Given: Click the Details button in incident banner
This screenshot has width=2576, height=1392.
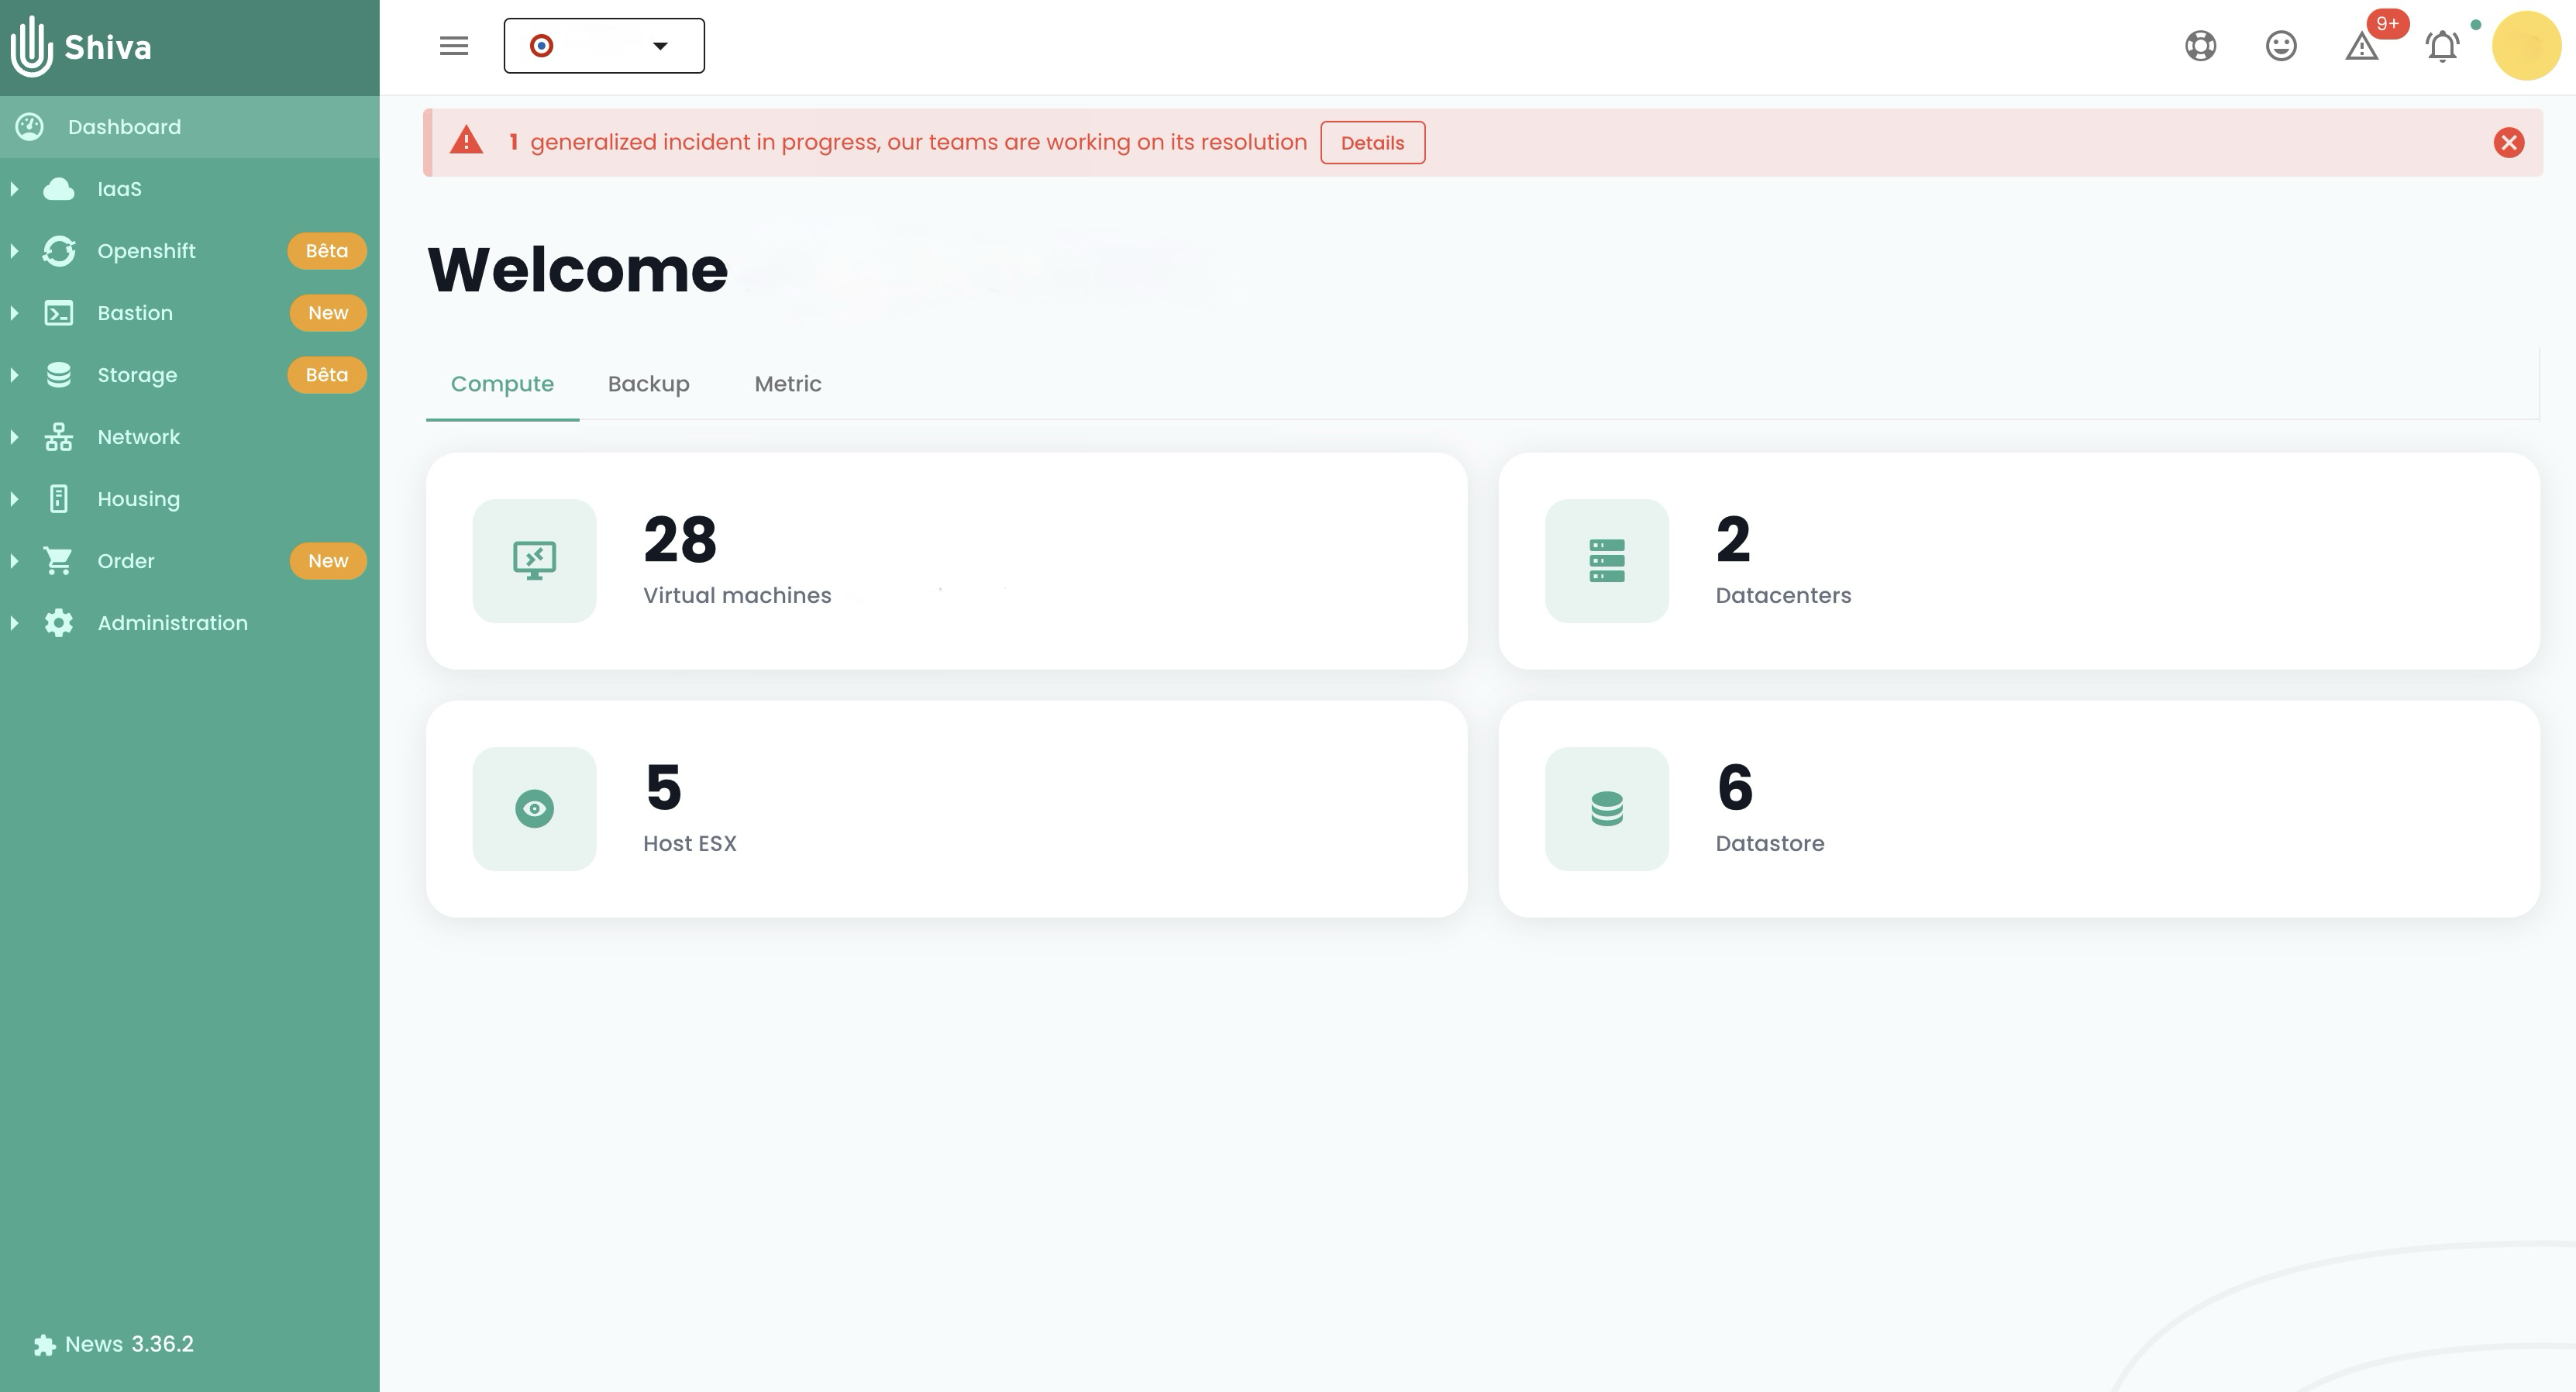Looking at the screenshot, I should pos(1372,143).
